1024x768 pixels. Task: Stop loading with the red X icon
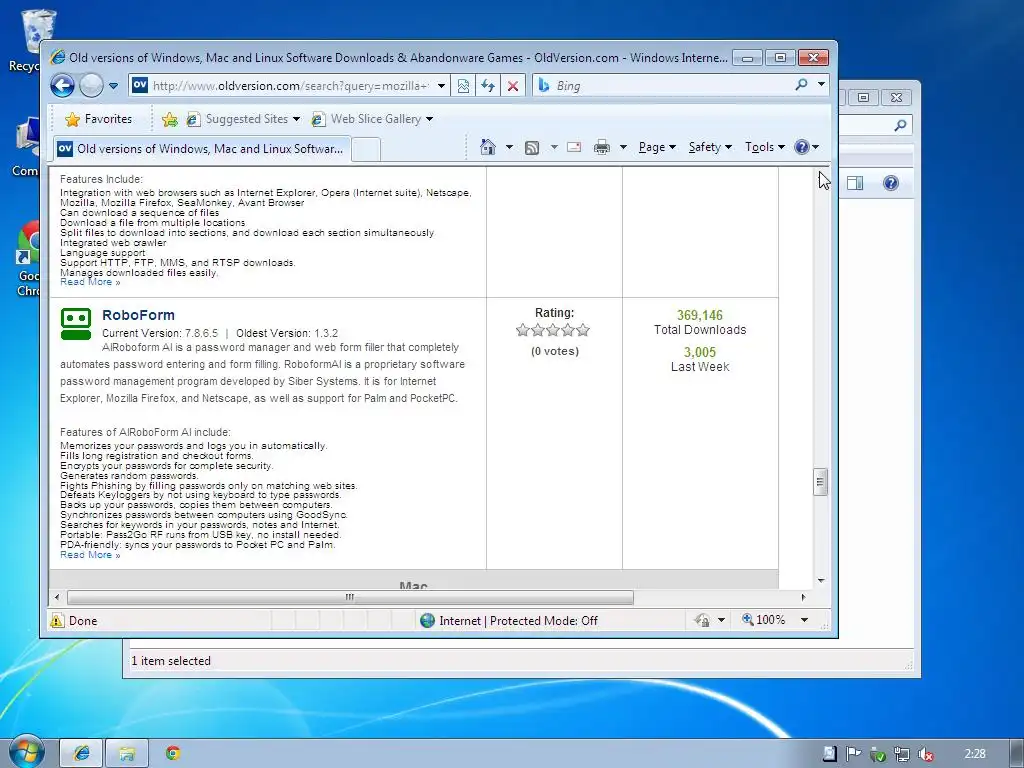click(513, 86)
